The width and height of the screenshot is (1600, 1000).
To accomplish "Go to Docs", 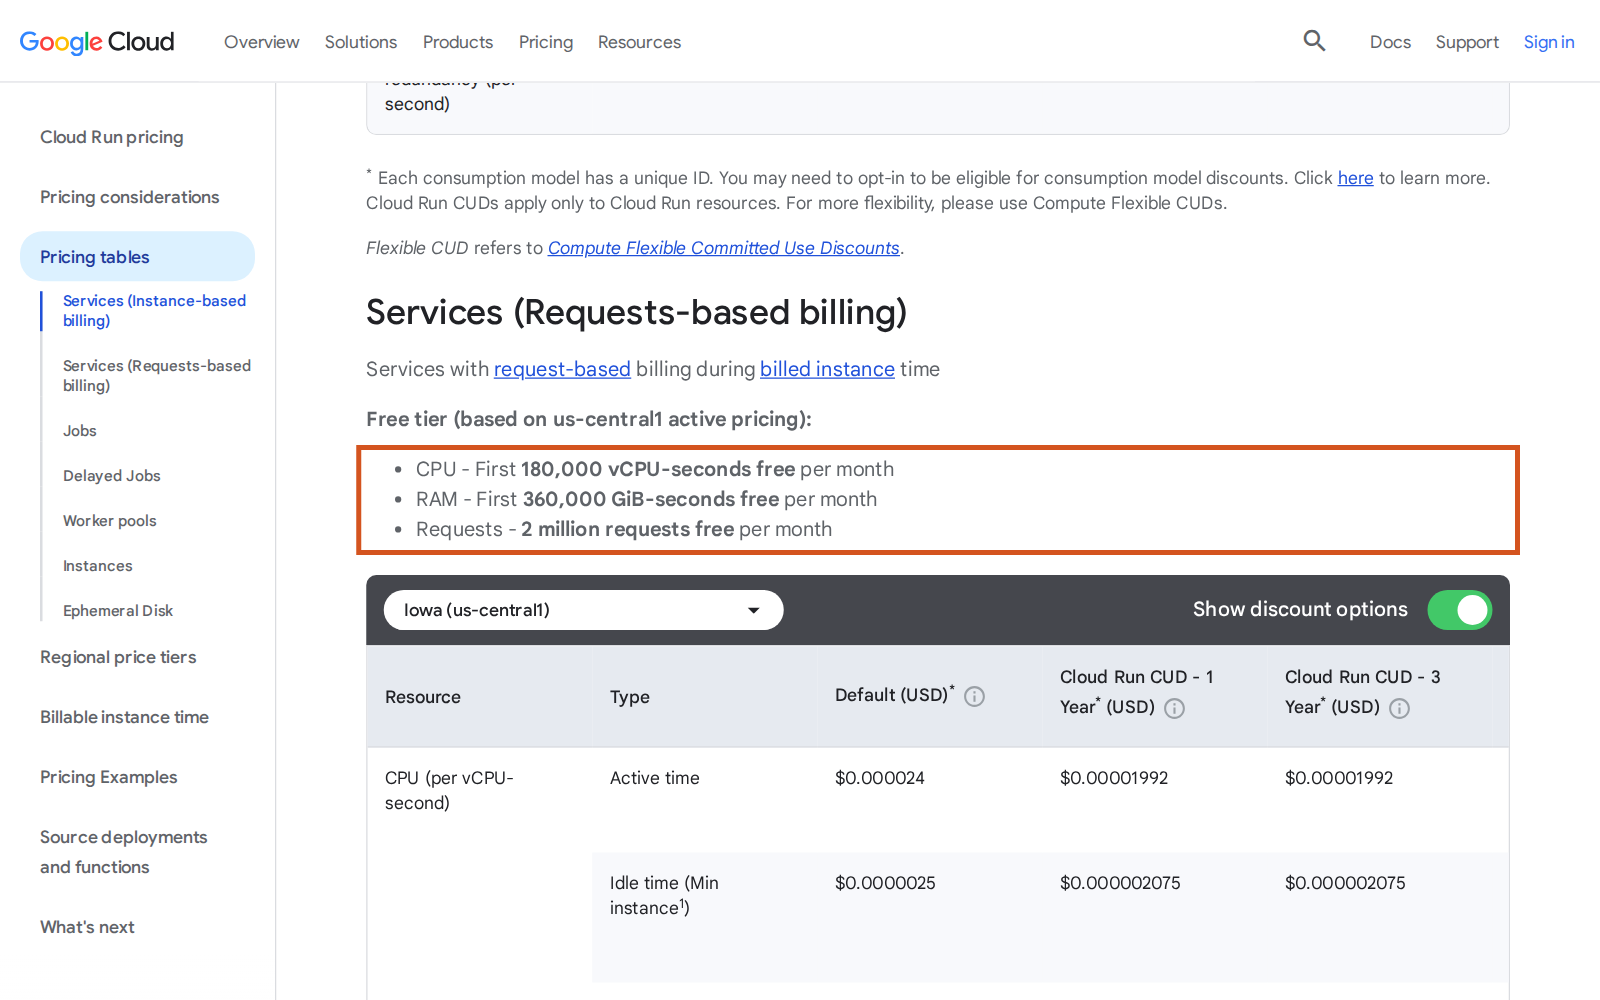I will pos(1390,42).
